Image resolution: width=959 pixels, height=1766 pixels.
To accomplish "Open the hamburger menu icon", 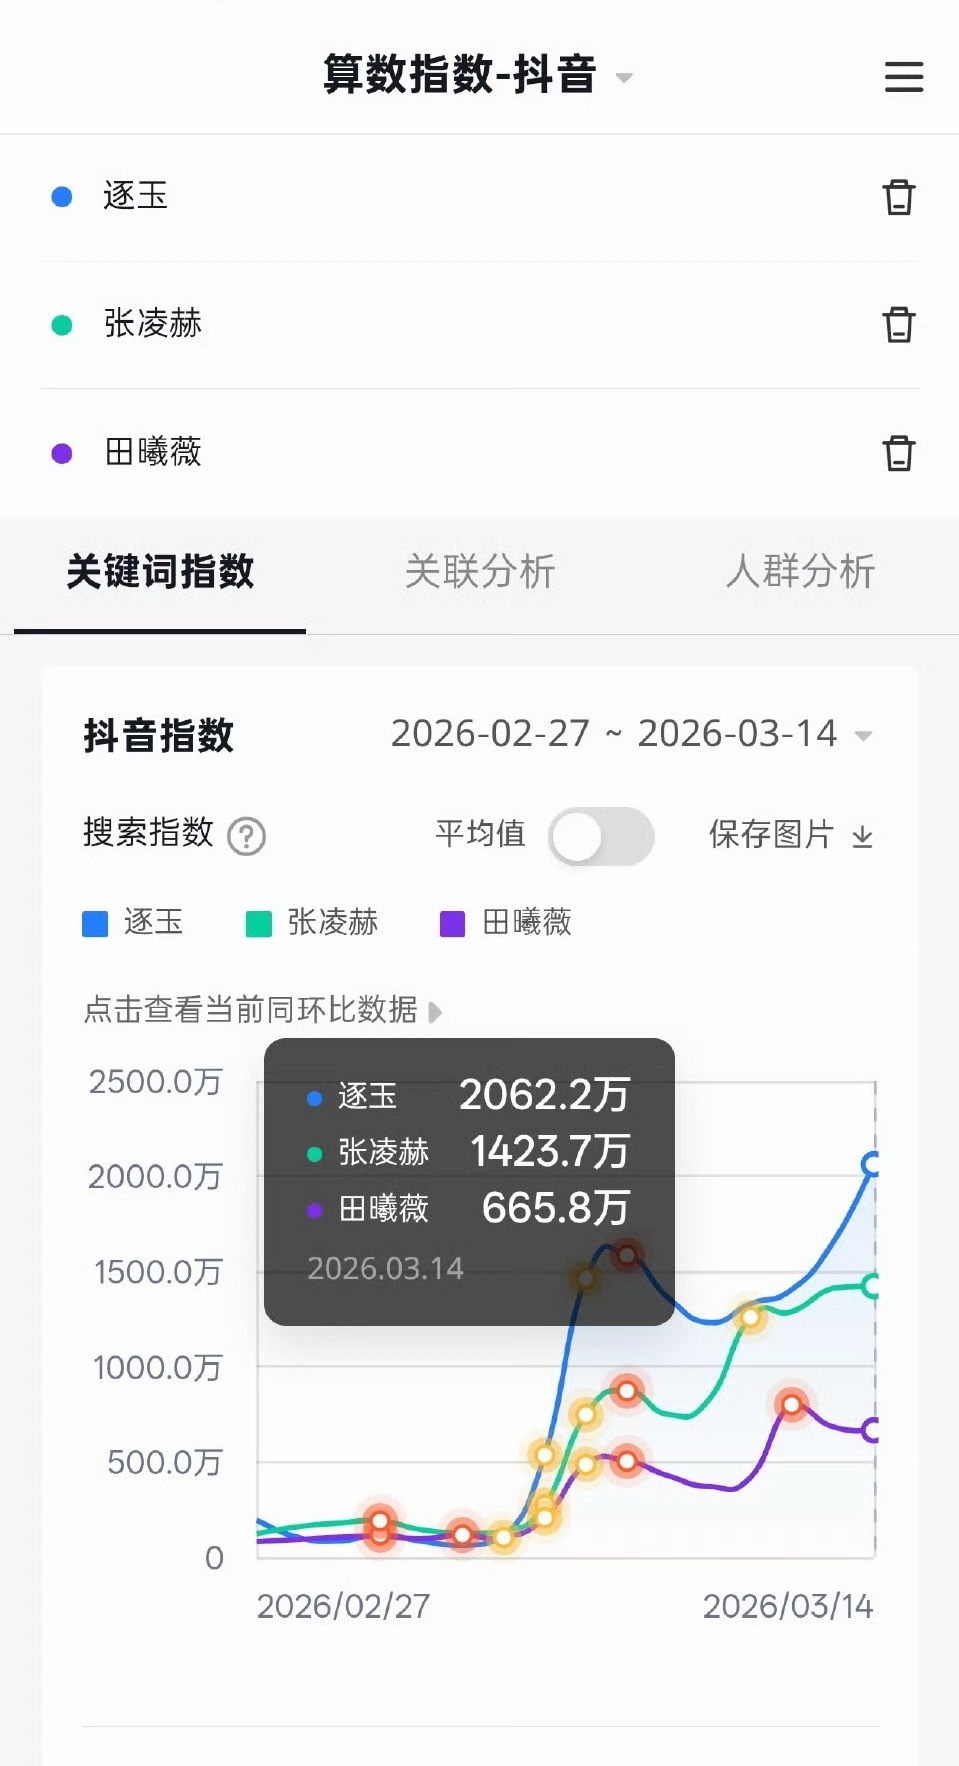I will pos(903,77).
